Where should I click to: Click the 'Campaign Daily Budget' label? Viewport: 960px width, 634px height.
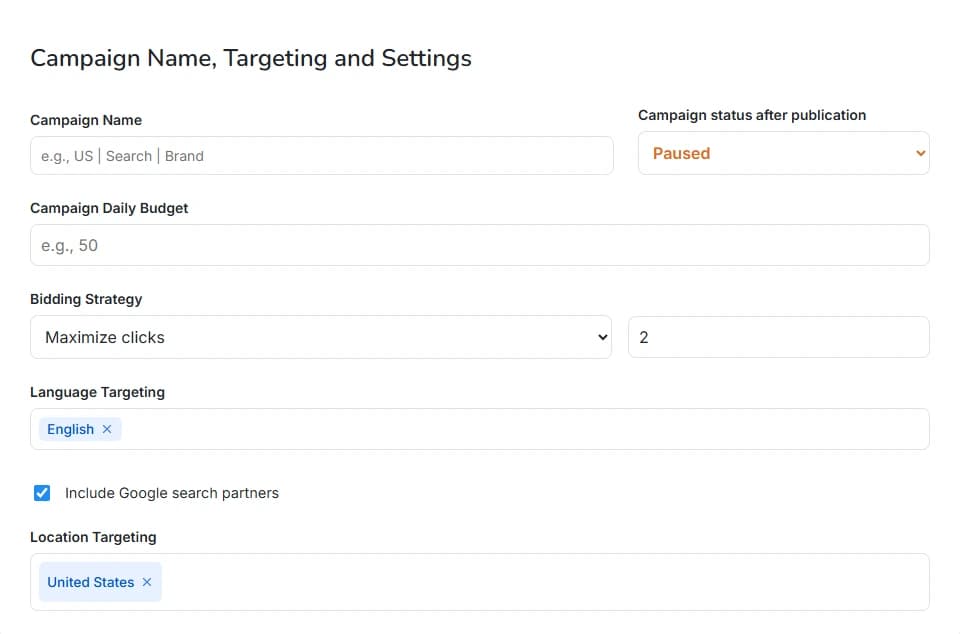109,208
